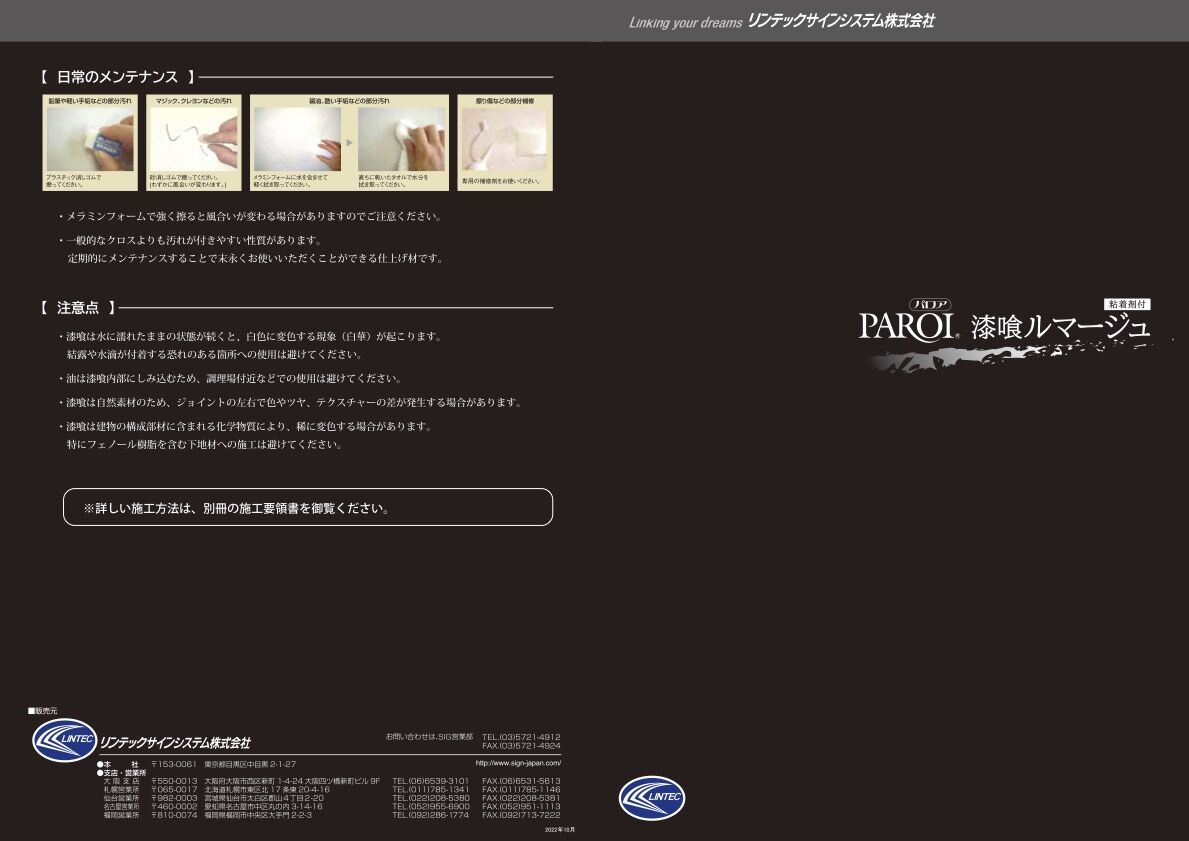
Task: Click the Sendai office TEL.(022)208-5380
Action: [431, 798]
